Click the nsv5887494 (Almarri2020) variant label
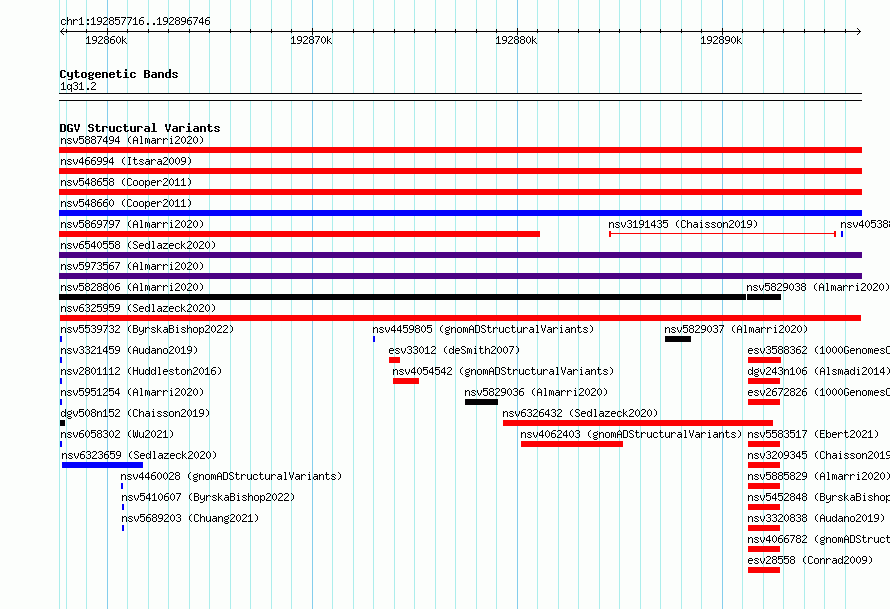890x609 pixels. 132,140
